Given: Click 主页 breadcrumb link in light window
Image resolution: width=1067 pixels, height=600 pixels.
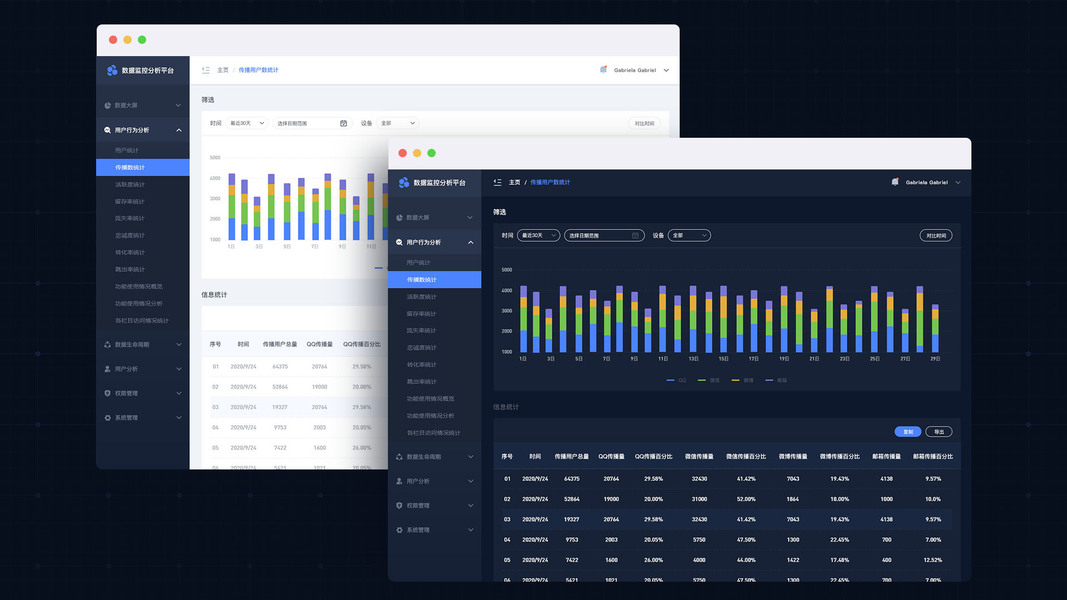Looking at the screenshot, I should (223, 70).
